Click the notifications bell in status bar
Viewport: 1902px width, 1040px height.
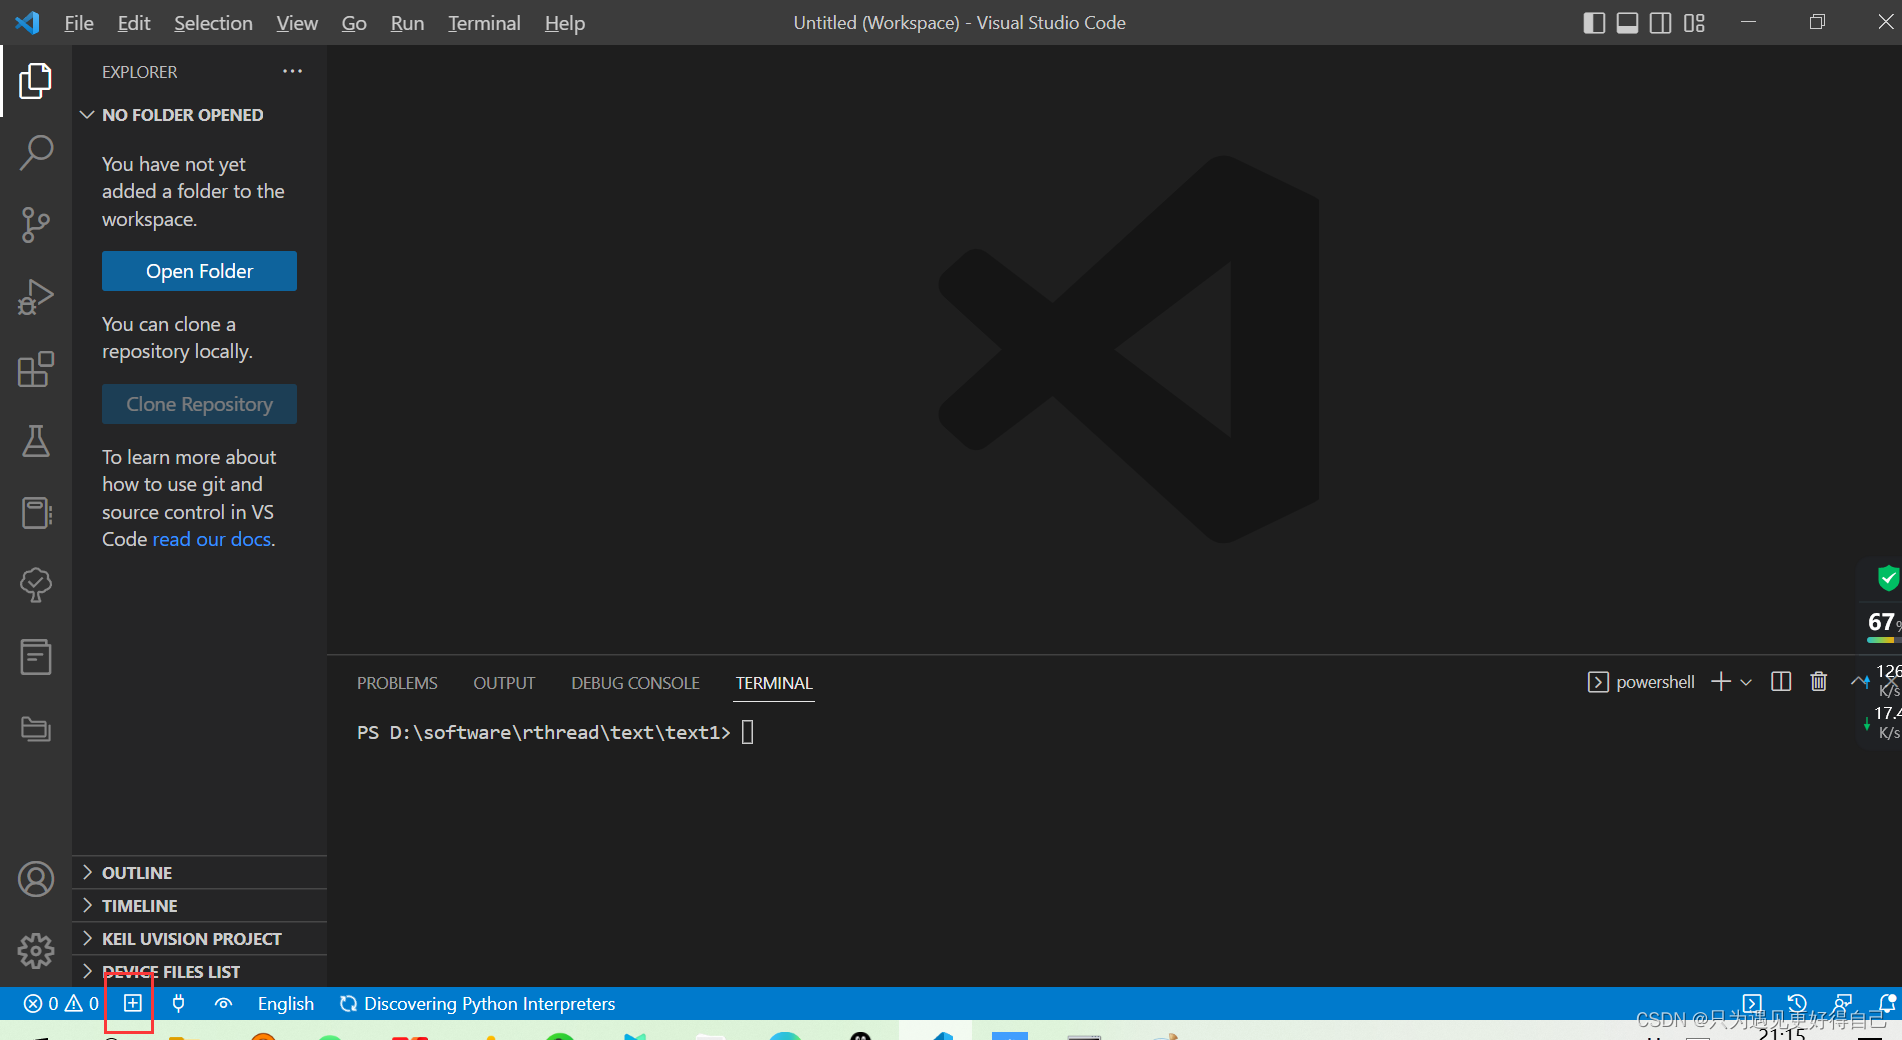[x=1887, y=1003]
